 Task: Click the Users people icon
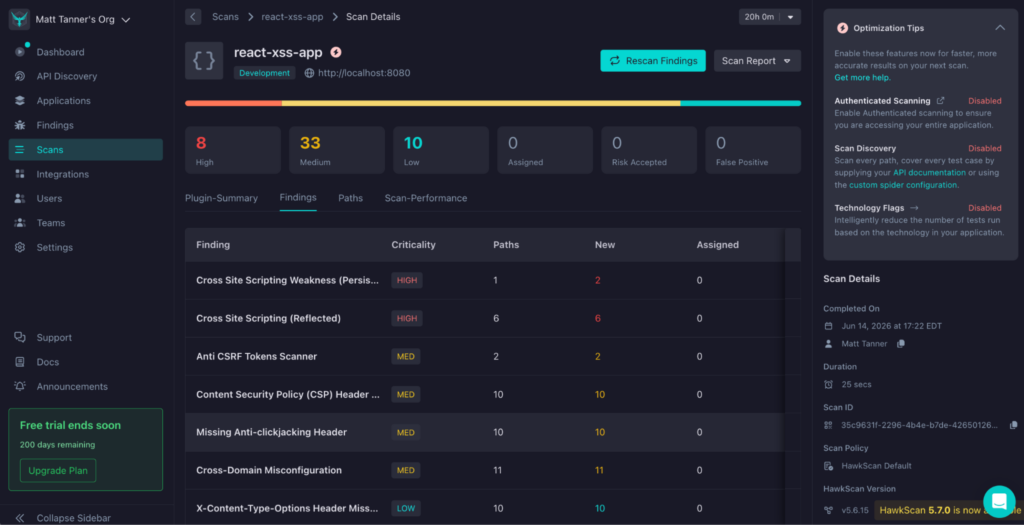coord(20,199)
